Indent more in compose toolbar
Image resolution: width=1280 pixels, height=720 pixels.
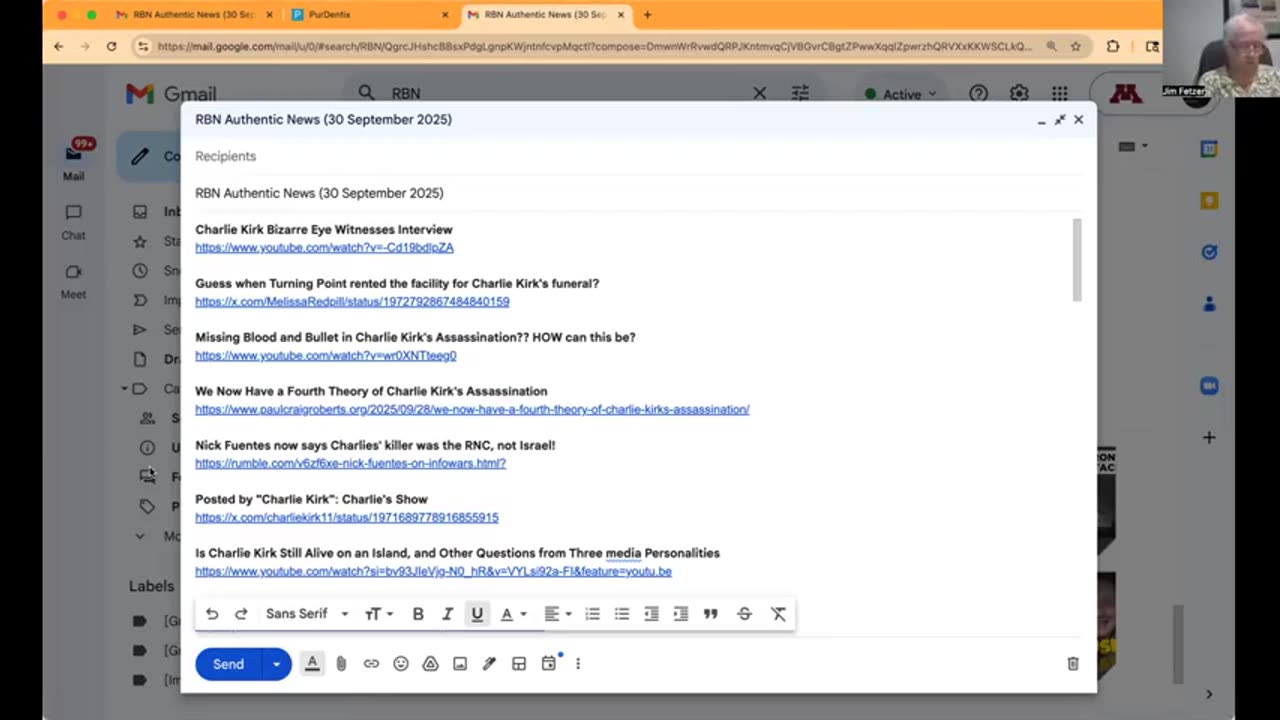[x=681, y=614]
